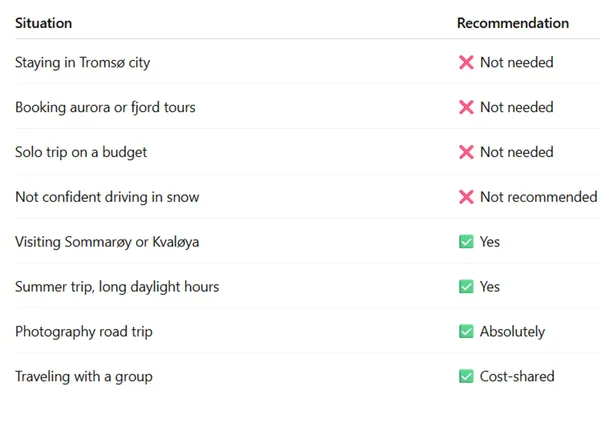Click Solo trip on a budget text
Screen dimensions: 600x425
pyautogui.click(x=81, y=152)
